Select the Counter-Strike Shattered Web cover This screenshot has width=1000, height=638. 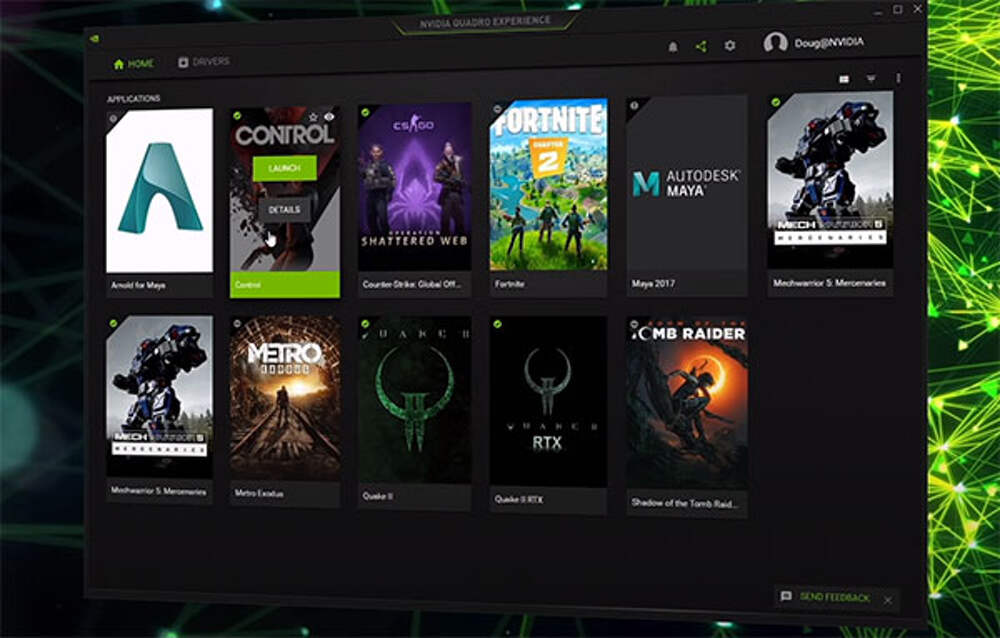[415, 186]
